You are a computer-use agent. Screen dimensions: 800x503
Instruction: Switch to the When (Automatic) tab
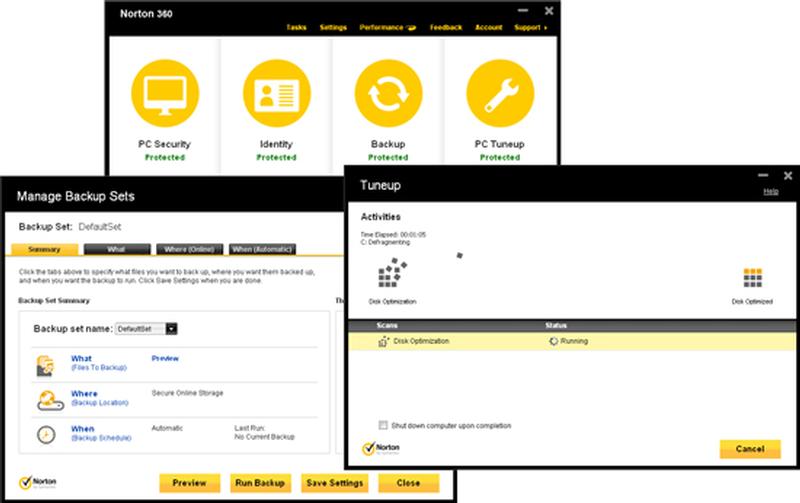(x=262, y=249)
